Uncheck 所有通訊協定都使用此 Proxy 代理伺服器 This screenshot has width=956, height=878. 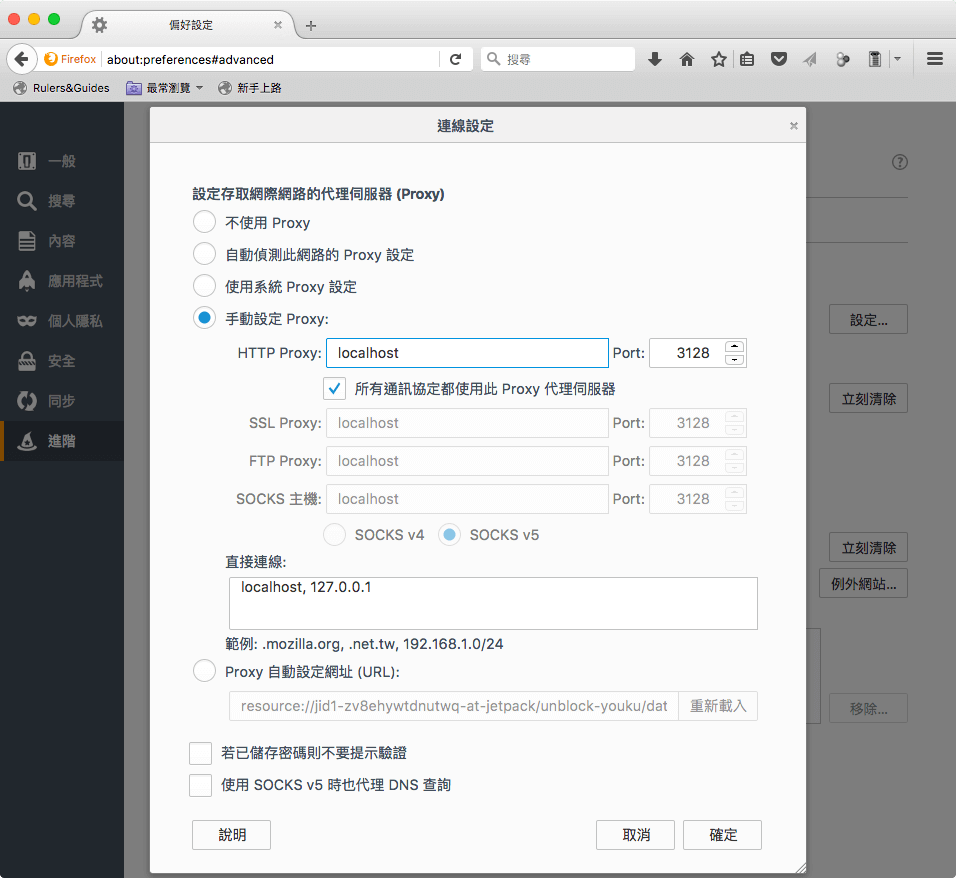point(334,388)
